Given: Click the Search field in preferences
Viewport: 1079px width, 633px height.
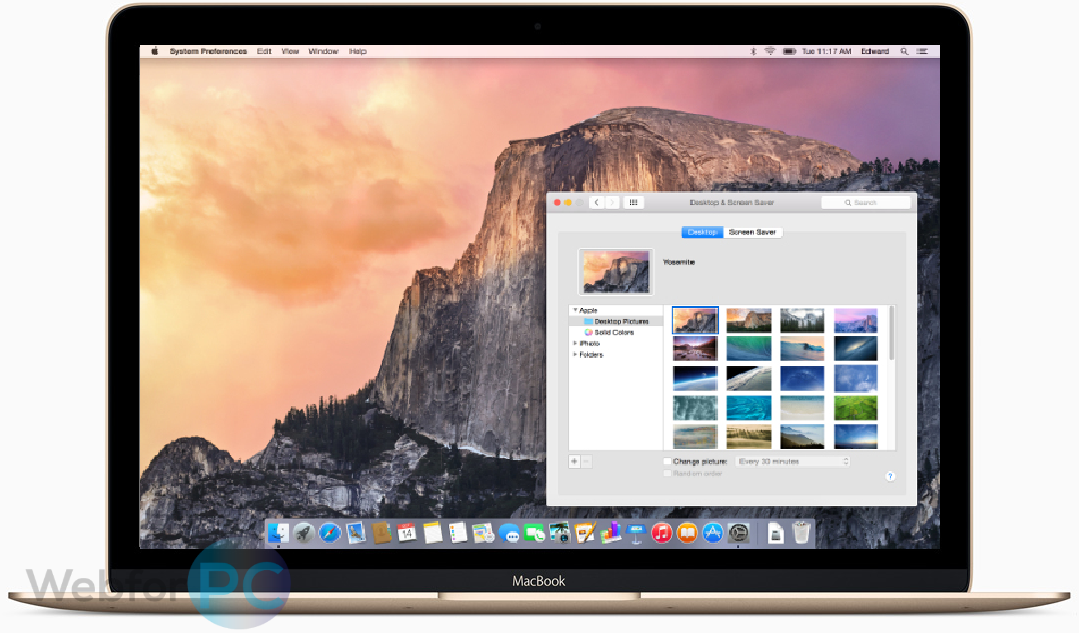Looking at the screenshot, I should tap(866, 202).
